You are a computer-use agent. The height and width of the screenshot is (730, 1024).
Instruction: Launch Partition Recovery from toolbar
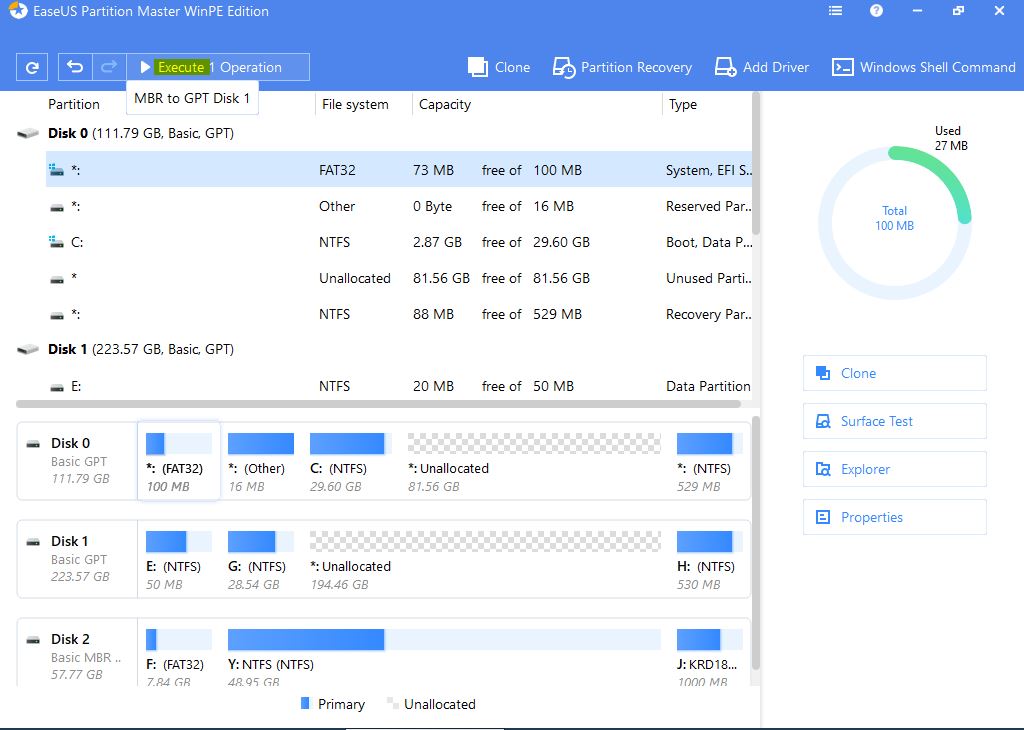pyautogui.click(x=622, y=67)
